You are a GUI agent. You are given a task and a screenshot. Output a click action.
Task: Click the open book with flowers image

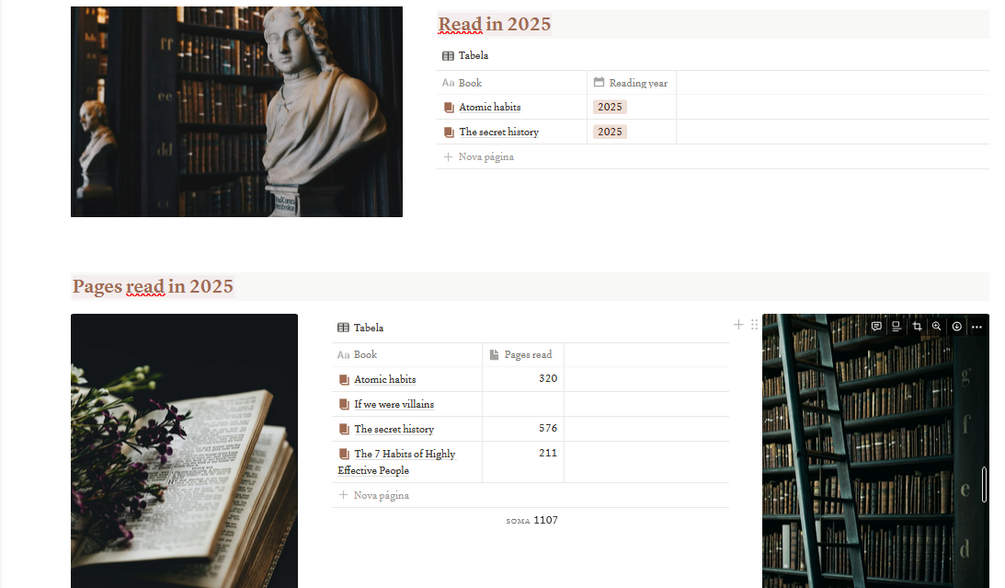click(184, 451)
